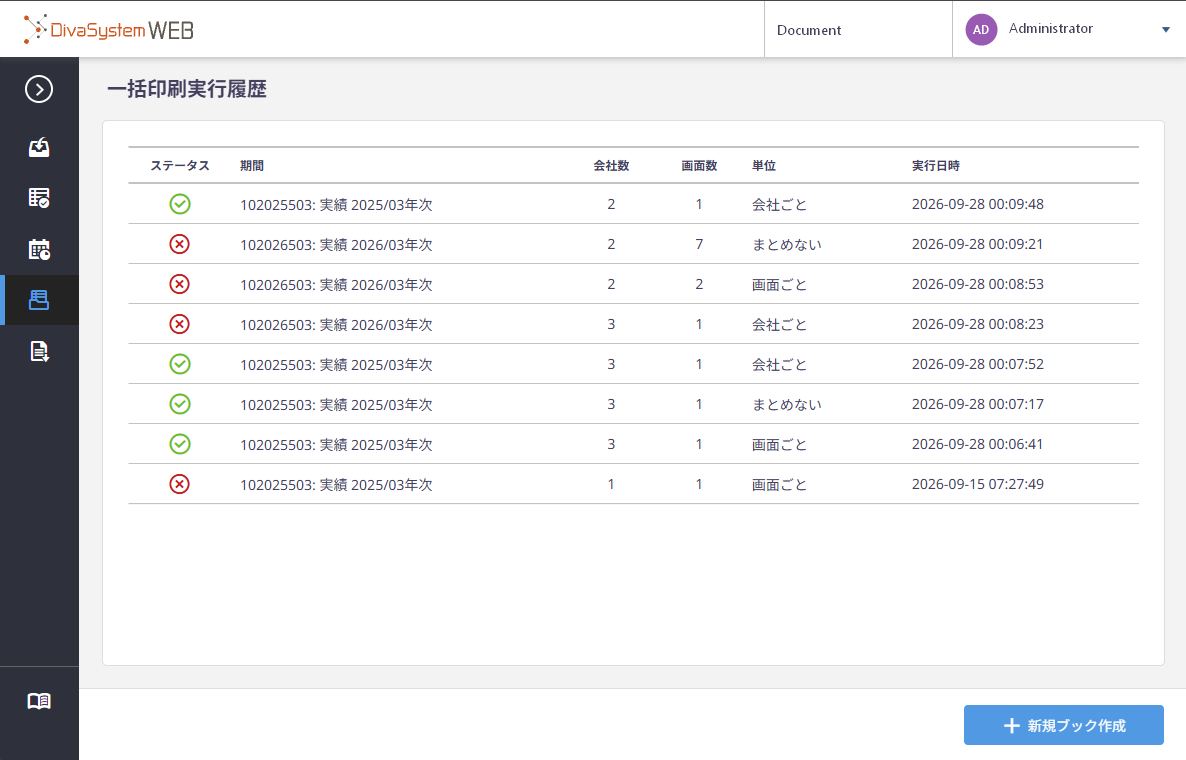The height and width of the screenshot is (760, 1186).
Task: Open the row executed 2026-09-15 07:27:49
Action: click(633, 484)
